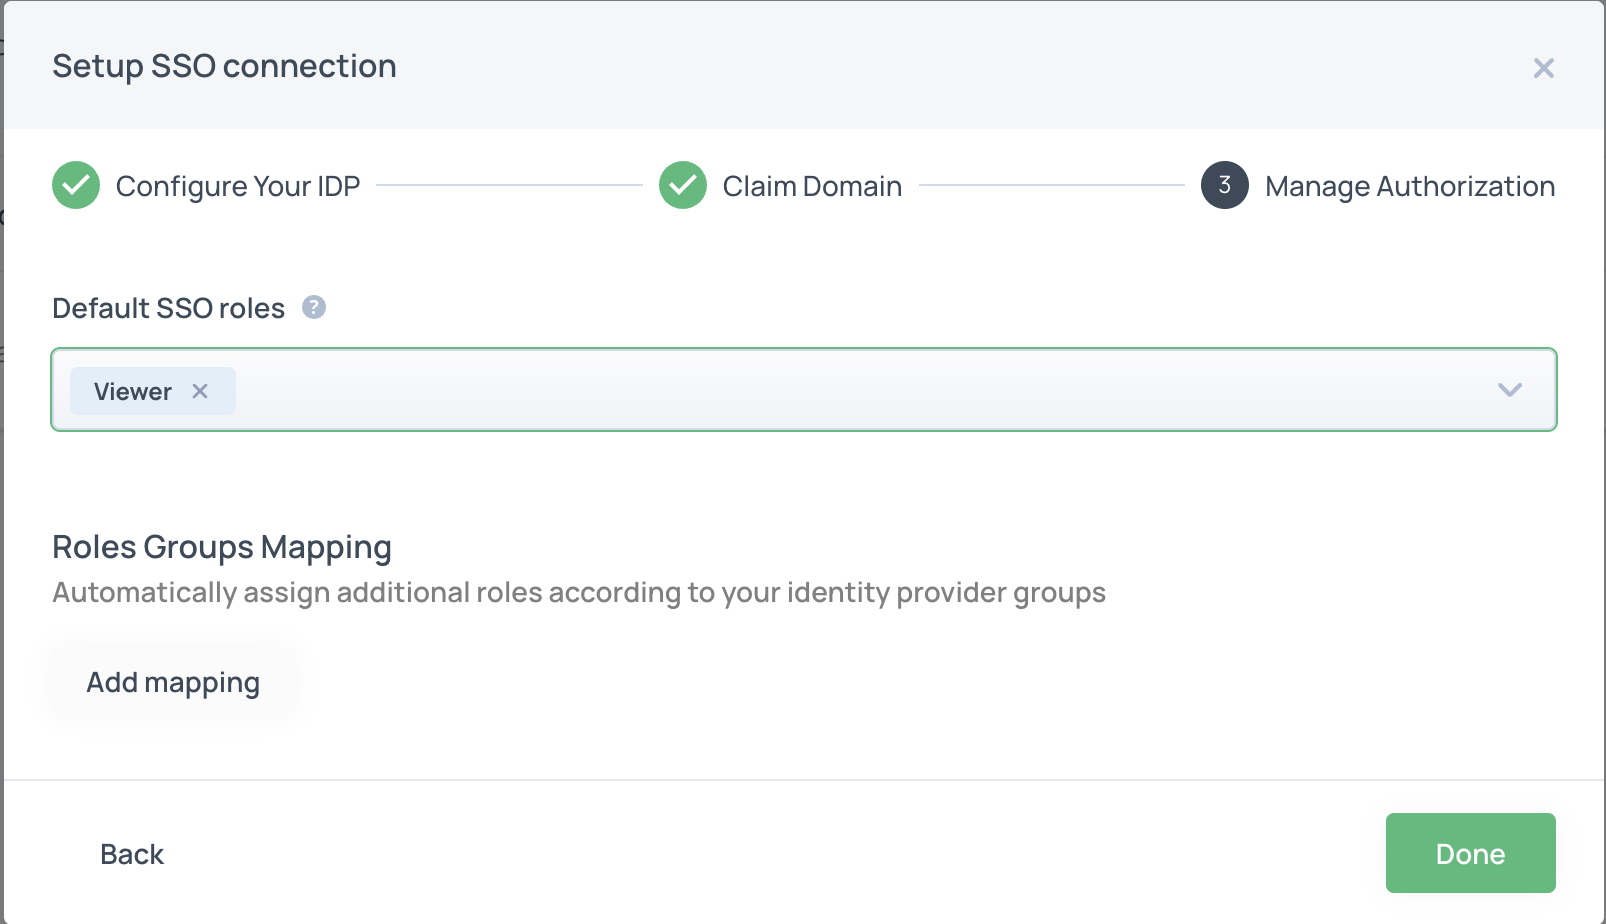Select the Viewer role tag

click(132, 391)
